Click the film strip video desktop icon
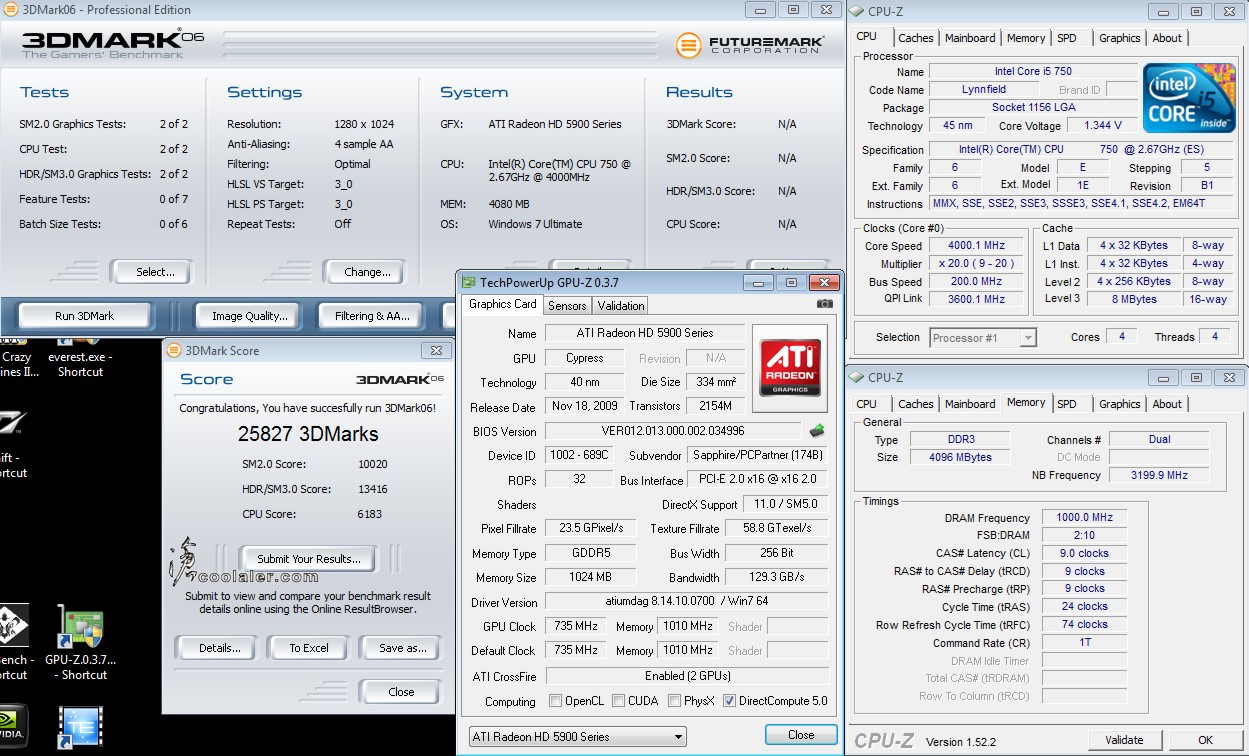 (81, 728)
